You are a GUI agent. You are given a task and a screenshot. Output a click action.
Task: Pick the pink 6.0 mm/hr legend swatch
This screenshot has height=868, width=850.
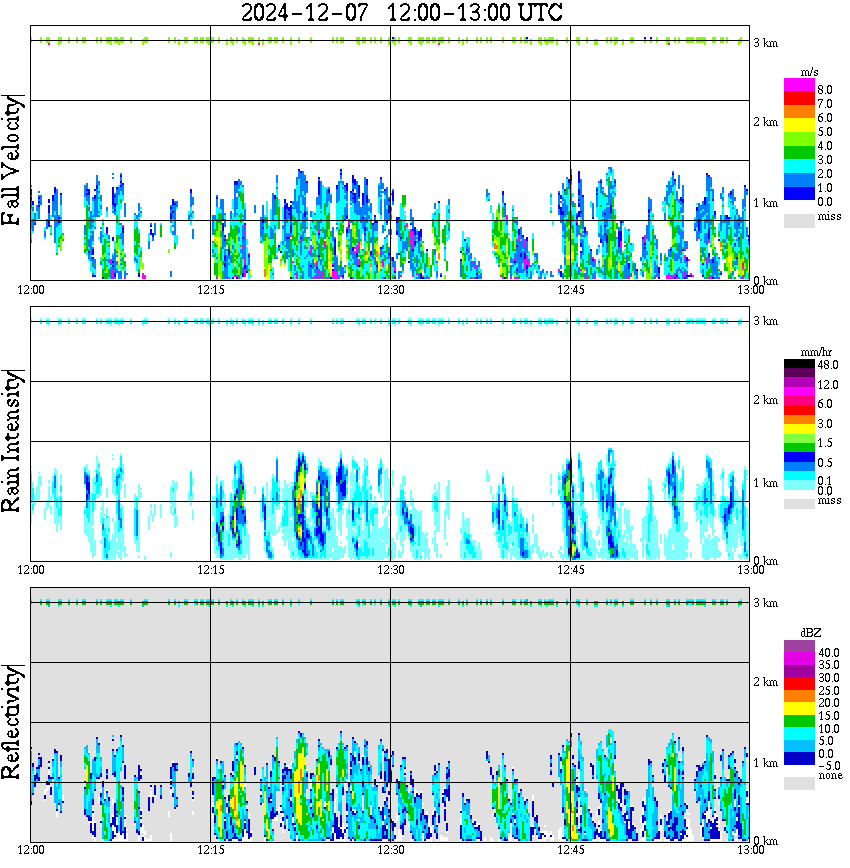point(799,400)
